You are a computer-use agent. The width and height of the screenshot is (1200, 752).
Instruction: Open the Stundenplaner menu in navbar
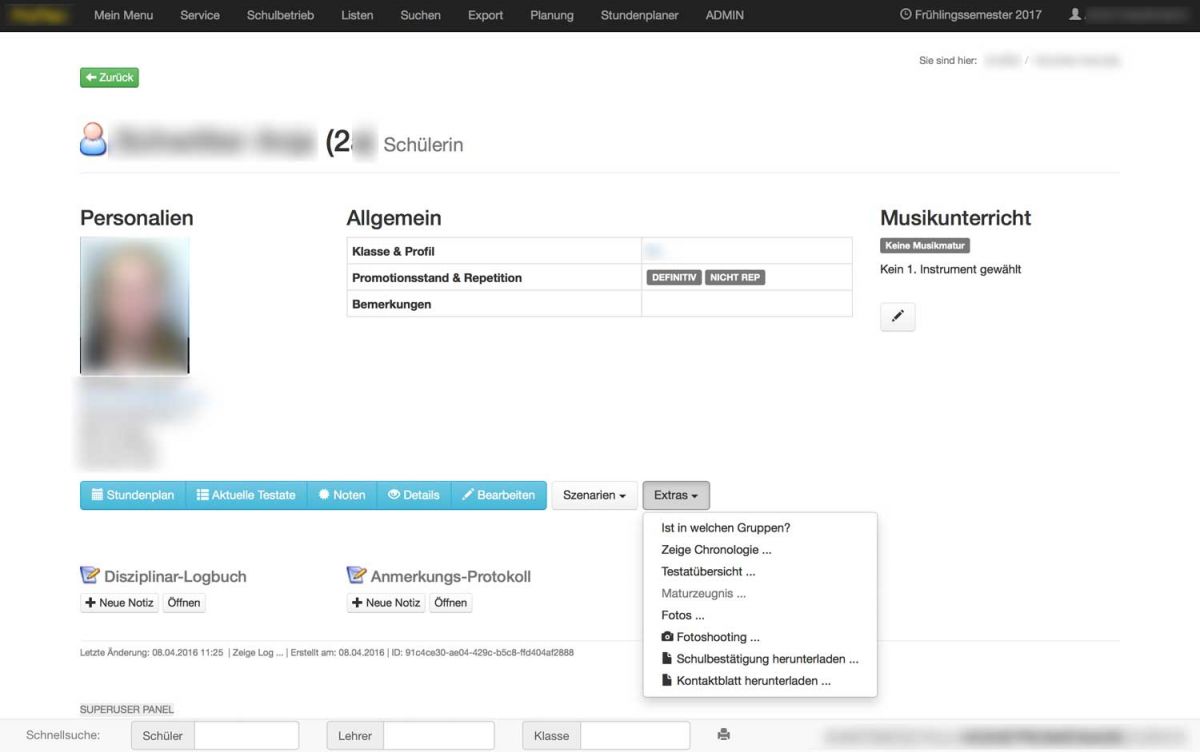(x=639, y=15)
